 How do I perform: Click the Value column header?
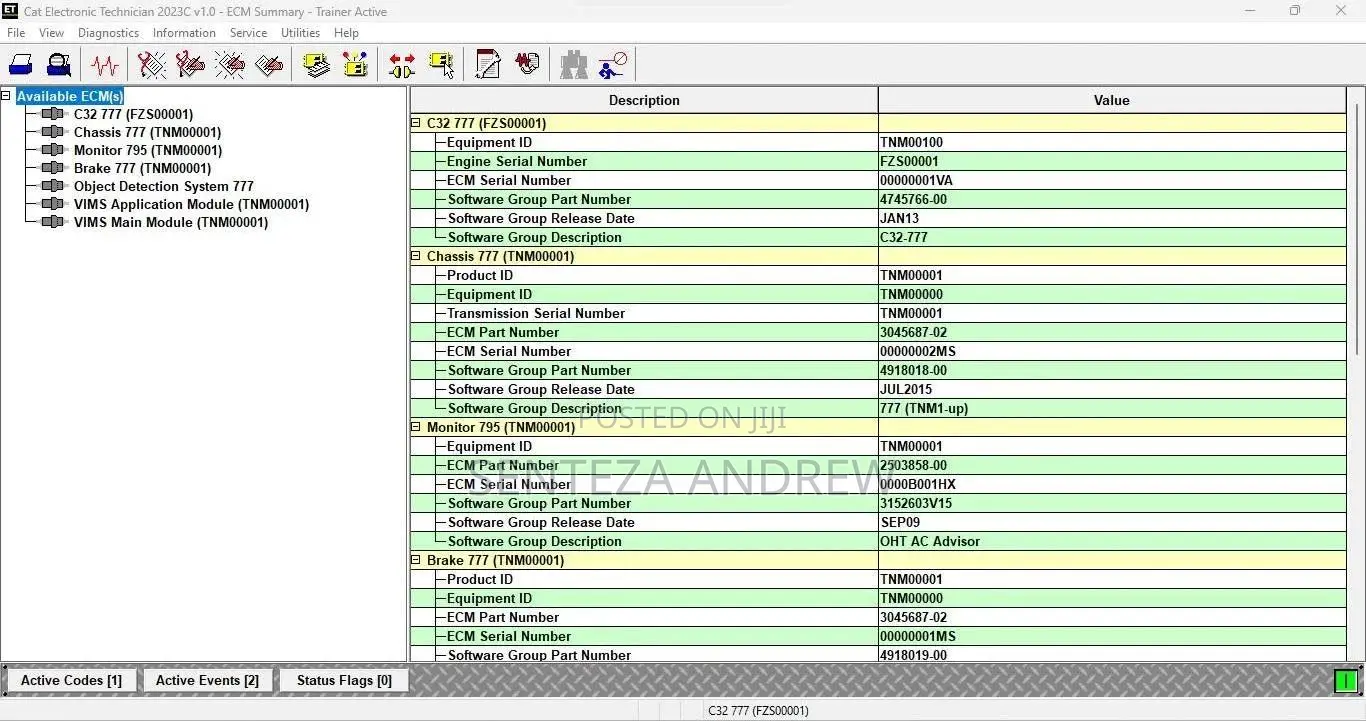tap(1112, 100)
